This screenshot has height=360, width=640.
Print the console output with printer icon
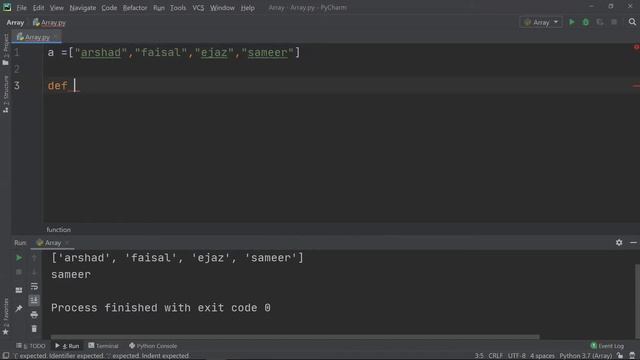[x=34, y=315]
